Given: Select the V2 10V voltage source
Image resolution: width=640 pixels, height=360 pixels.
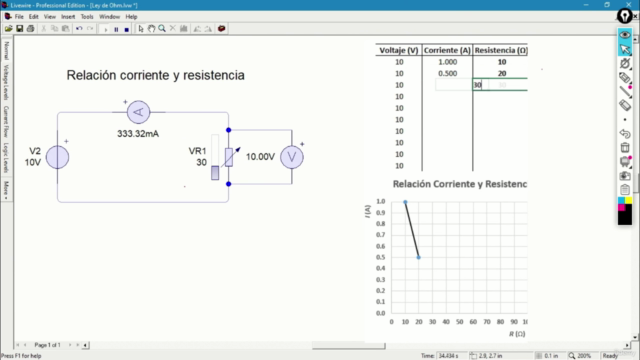Looking at the screenshot, I should [x=57, y=157].
